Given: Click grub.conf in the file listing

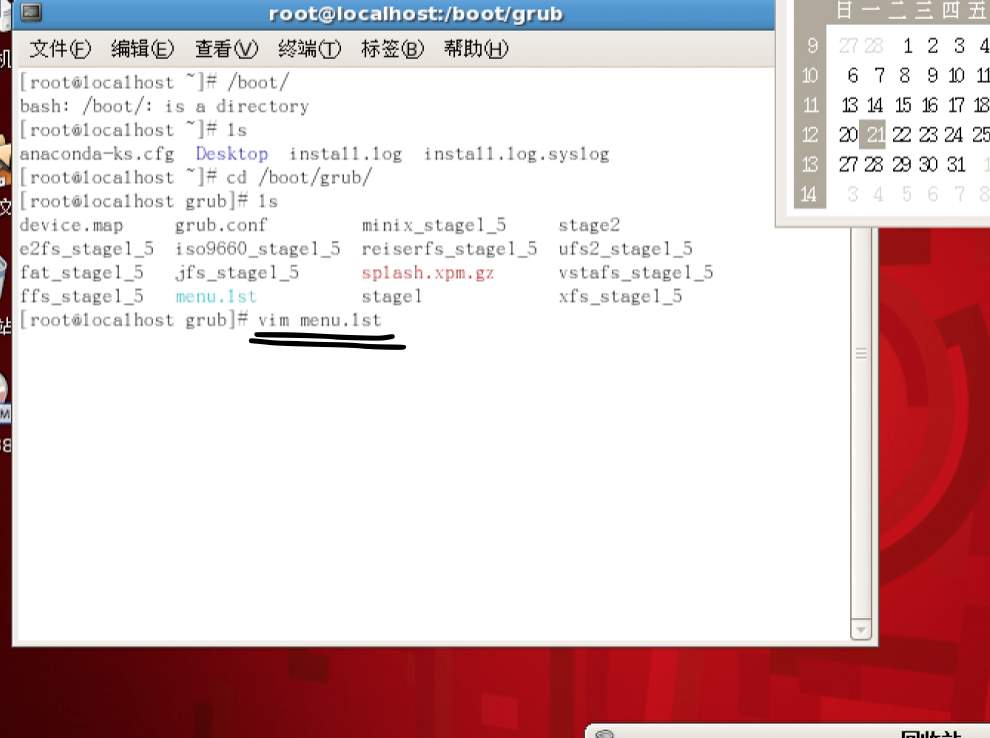Looking at the screenshot, I should 221,225.
